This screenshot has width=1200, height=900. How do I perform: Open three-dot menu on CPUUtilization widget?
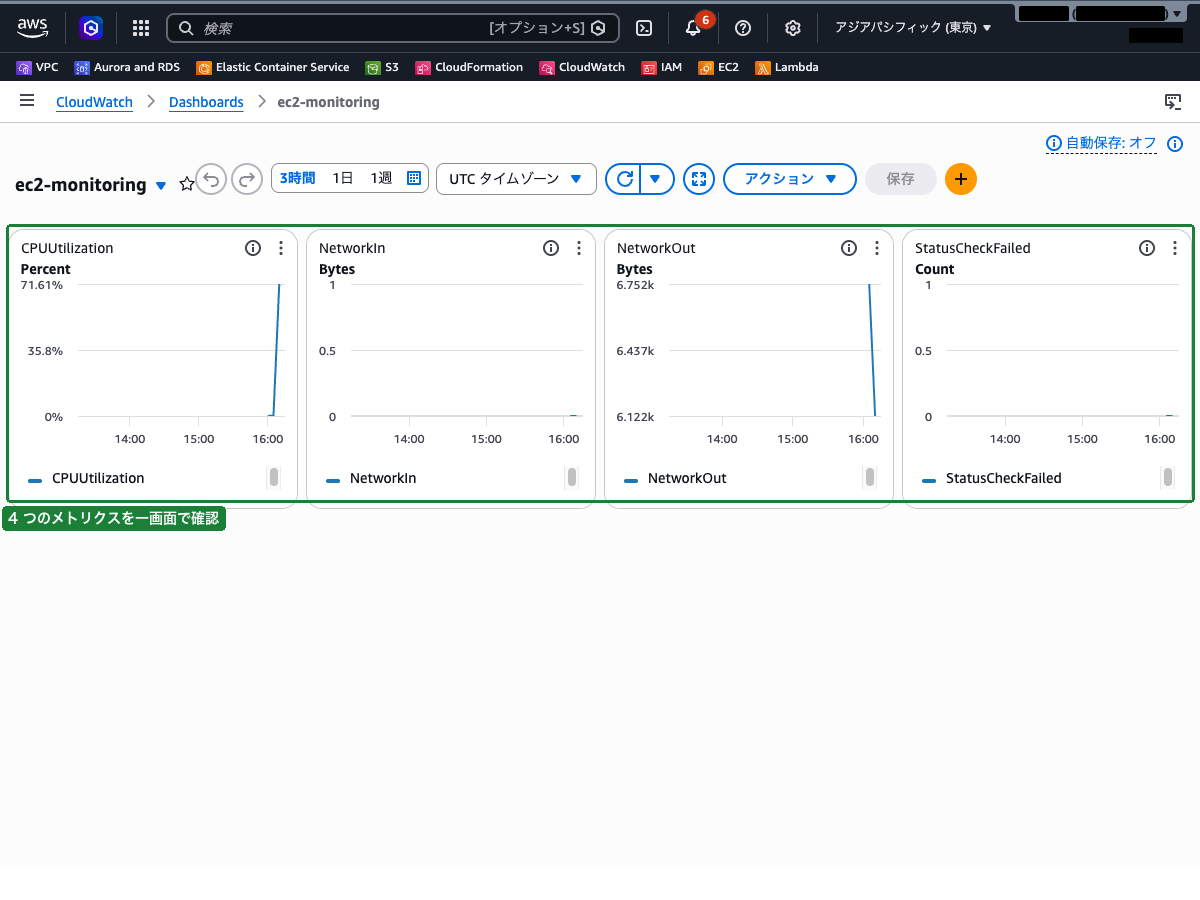pos(281,248)
